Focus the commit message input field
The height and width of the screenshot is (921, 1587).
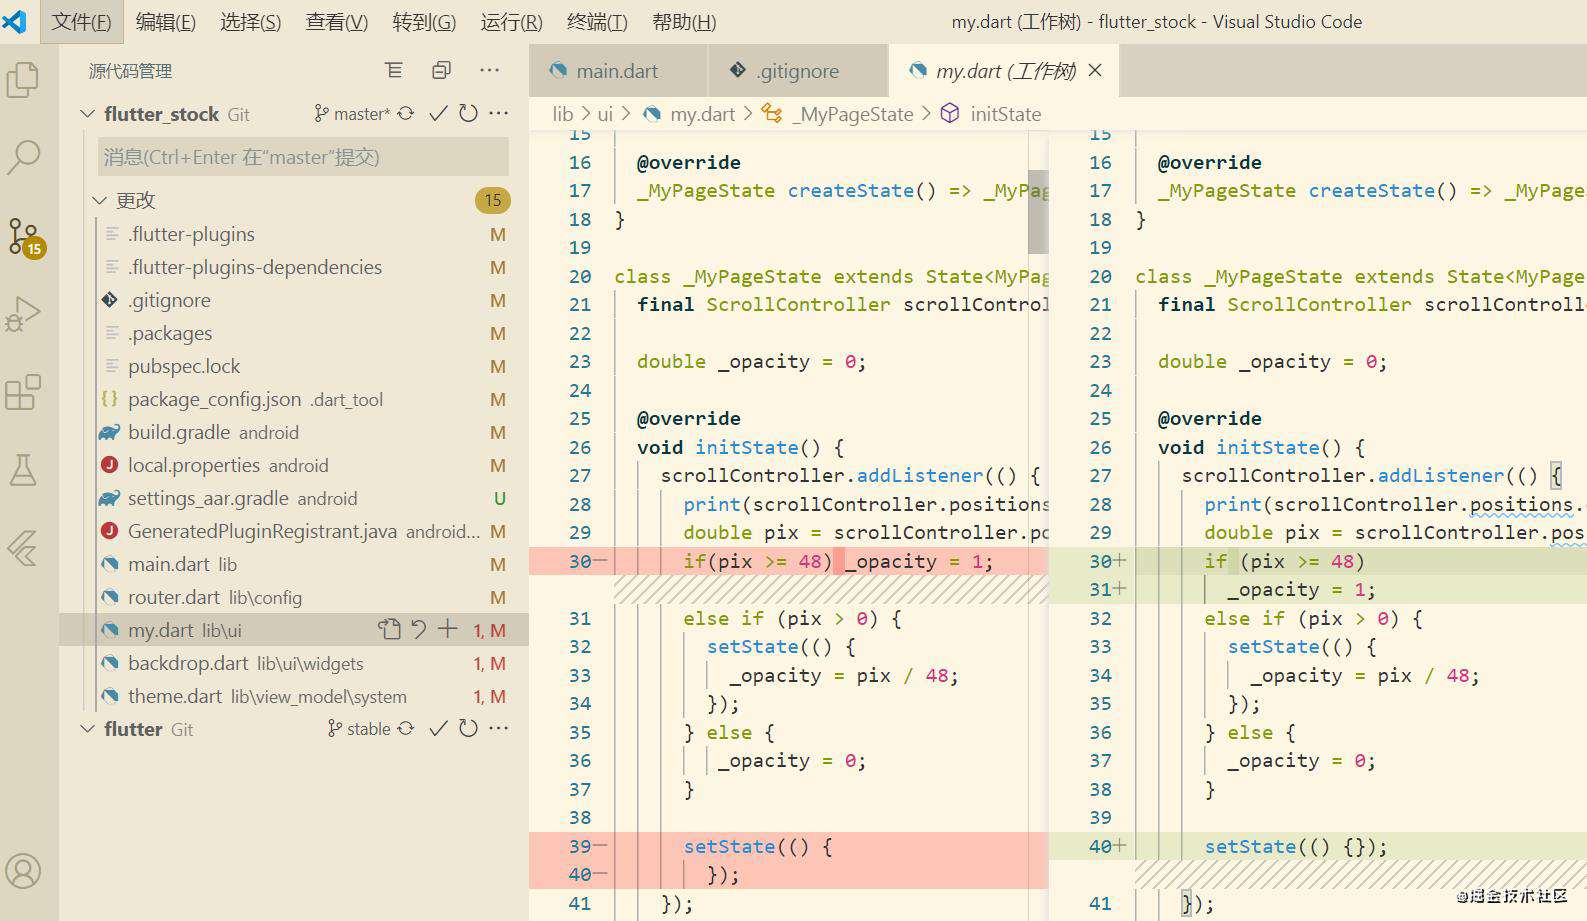click(x=303, y=157)
